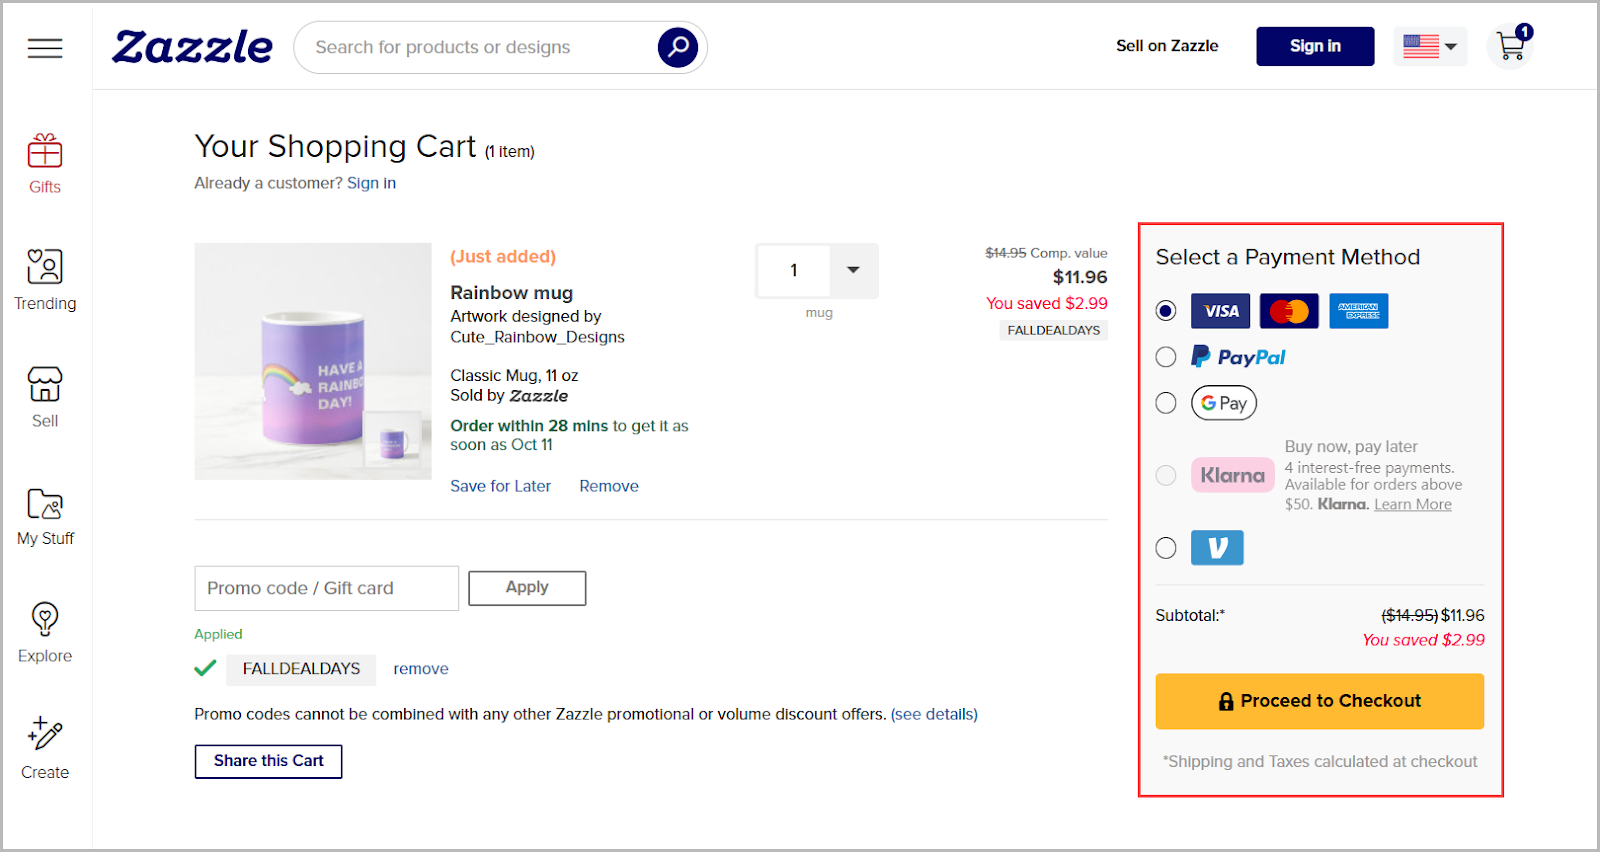The width and height of the screenshot is (1600, 852).
Task: Open Gifts from the sidebar
Action: 45,165
